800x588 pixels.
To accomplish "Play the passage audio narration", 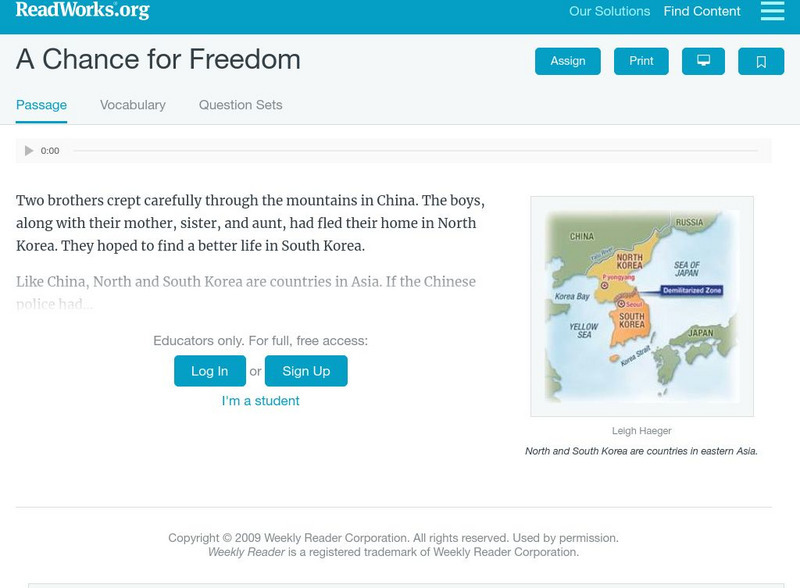I will 29,150.
